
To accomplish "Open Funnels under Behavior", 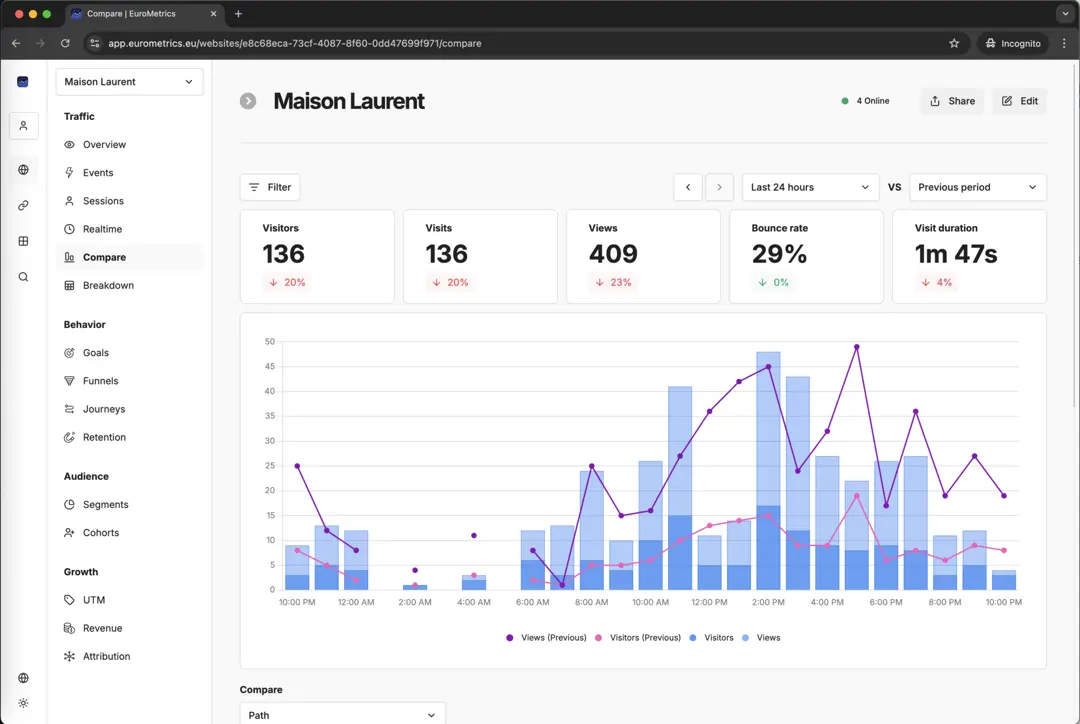I will pyautogui.click(x=129, y=381).
